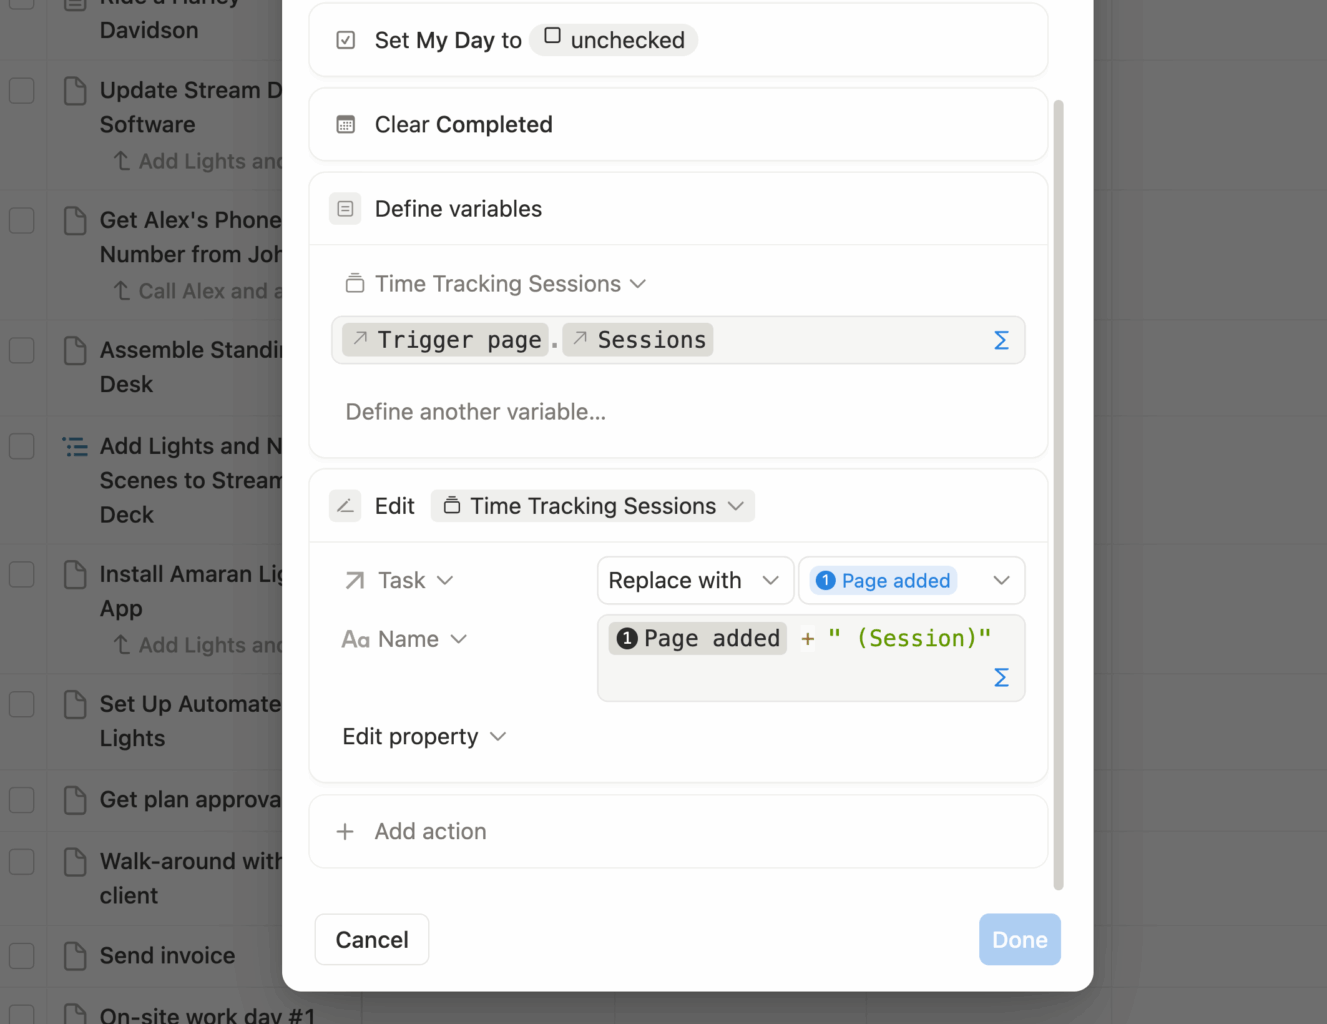Open the Time Tracking Sessions chevron in Edit action
The image size is (1327, 1024).
pyautogui.click(x=736, y=506)
